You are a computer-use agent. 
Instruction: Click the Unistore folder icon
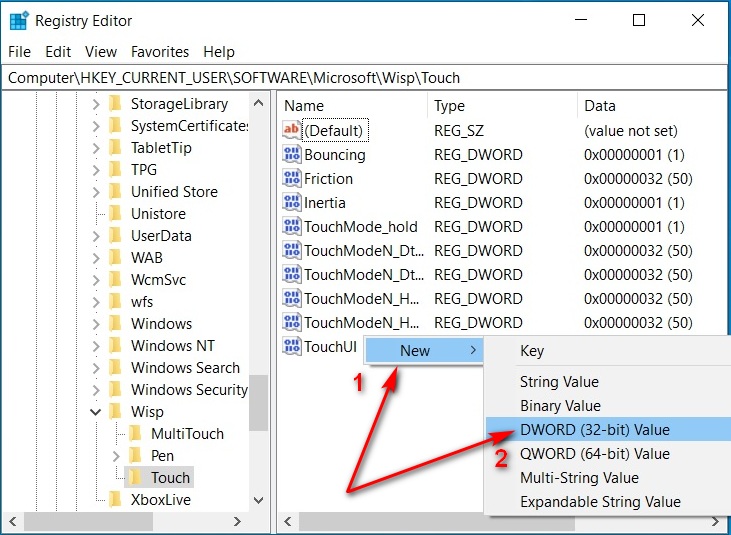[x=116, y=213]
